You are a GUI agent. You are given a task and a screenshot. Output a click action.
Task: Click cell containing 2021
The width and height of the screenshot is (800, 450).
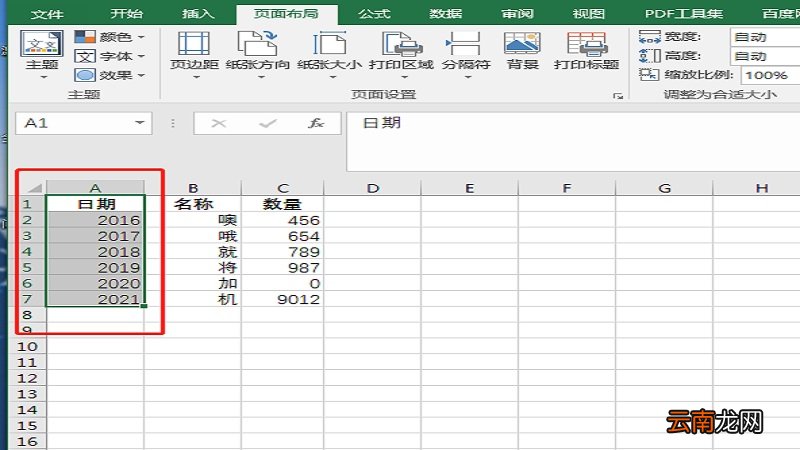pyautogui.click(x=95, y=299)
